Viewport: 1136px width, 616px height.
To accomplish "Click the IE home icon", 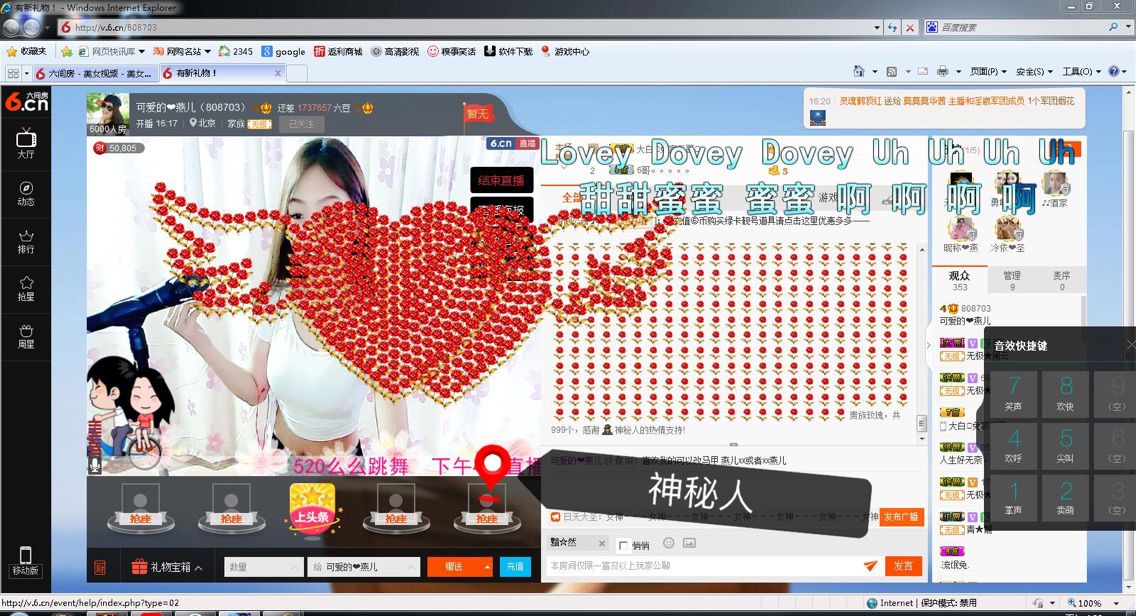I will coord(859,71).
